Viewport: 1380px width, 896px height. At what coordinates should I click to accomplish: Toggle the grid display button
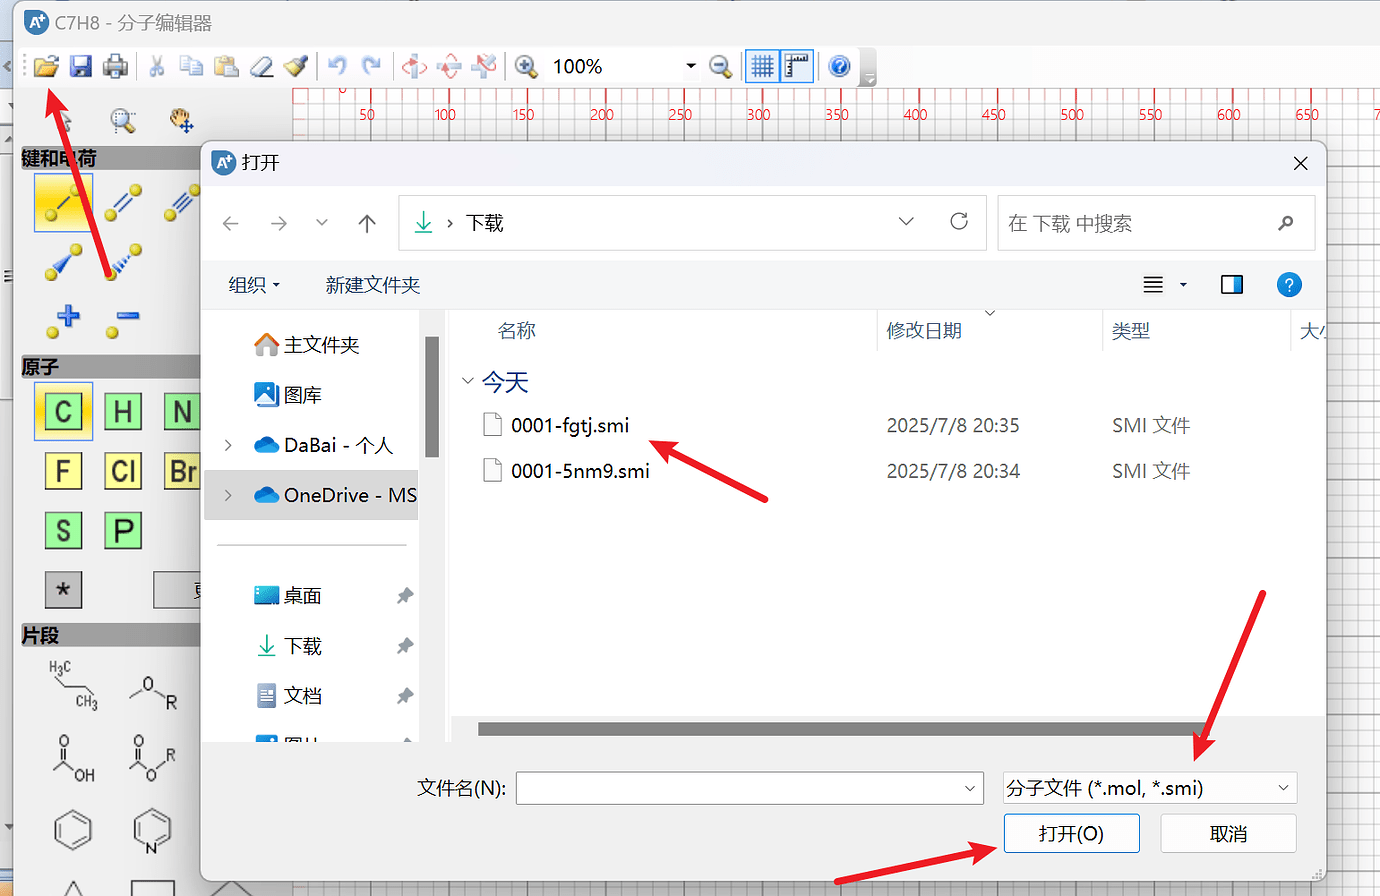tap(762, 66)
